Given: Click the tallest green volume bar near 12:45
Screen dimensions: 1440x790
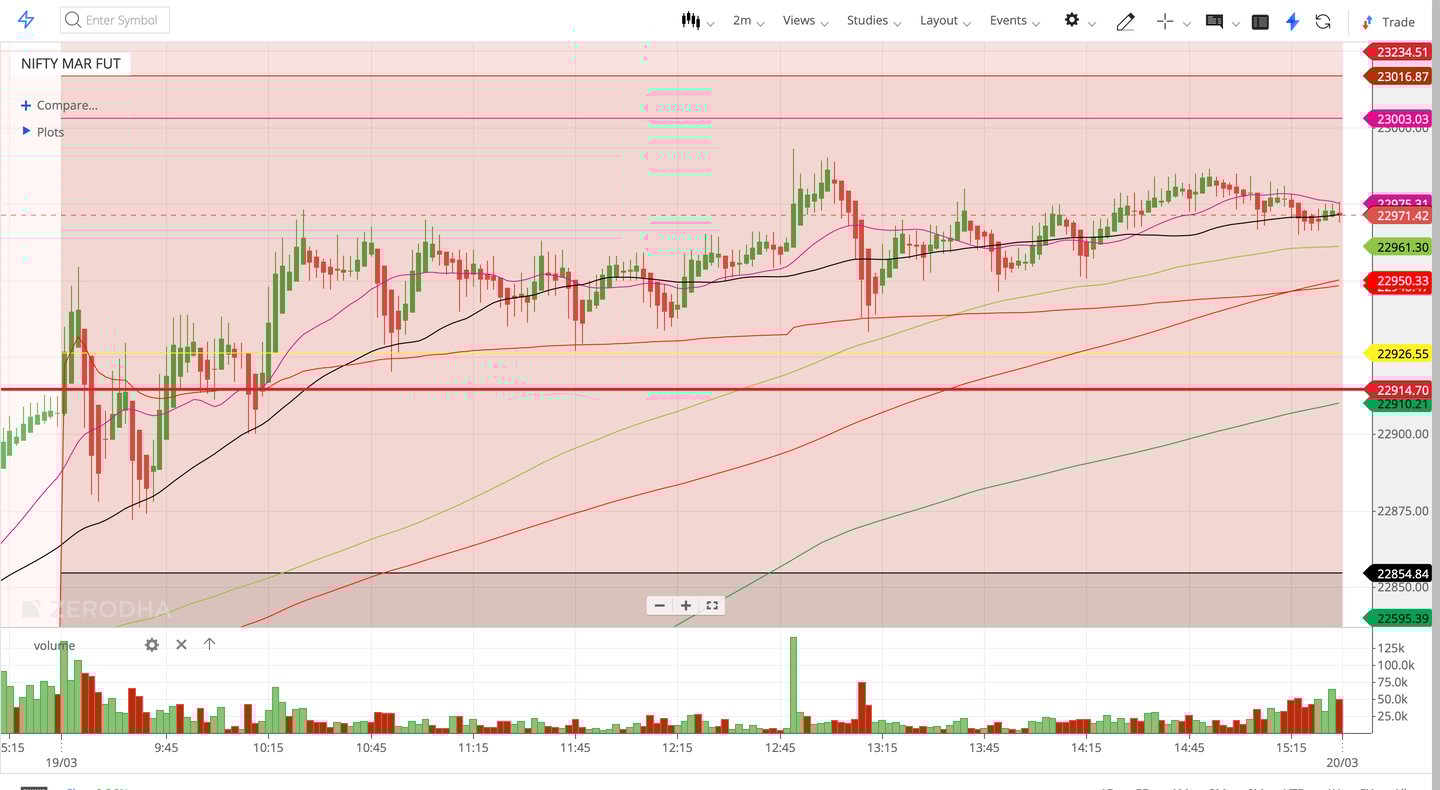Looking at the screenshot, I should click(x=794, y=685).
